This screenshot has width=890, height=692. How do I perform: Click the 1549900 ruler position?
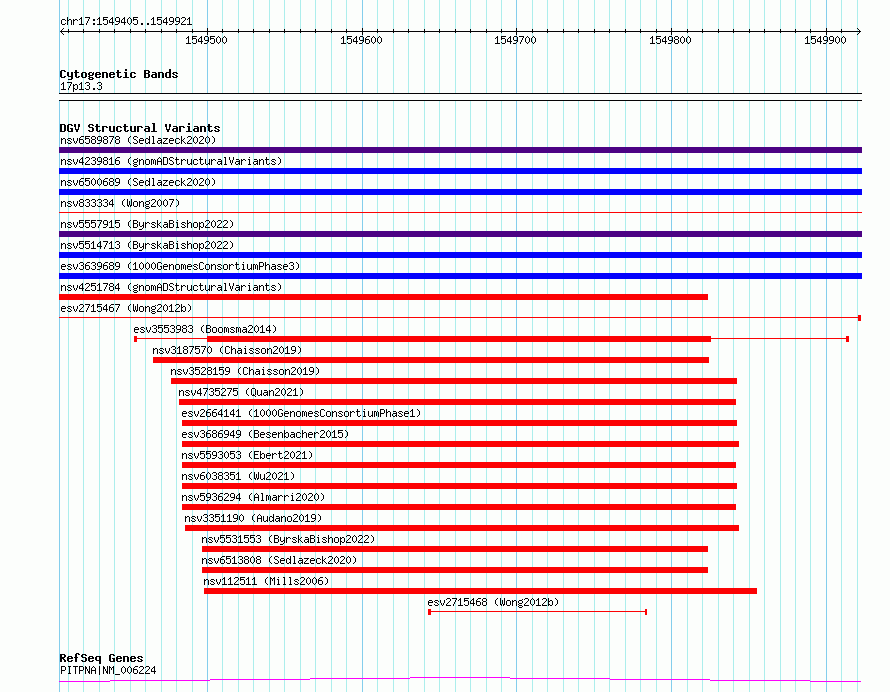tap(825, 40)
